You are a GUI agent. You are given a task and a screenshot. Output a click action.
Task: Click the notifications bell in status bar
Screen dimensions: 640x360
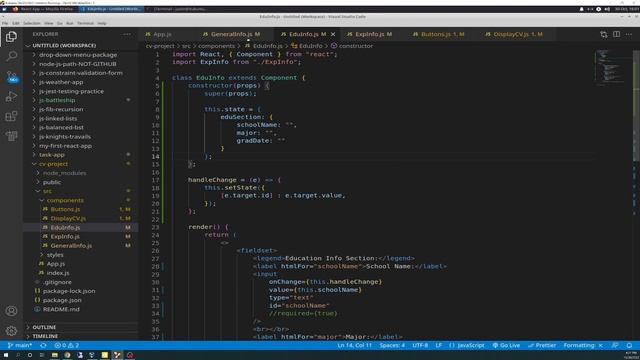pos(629,345)
